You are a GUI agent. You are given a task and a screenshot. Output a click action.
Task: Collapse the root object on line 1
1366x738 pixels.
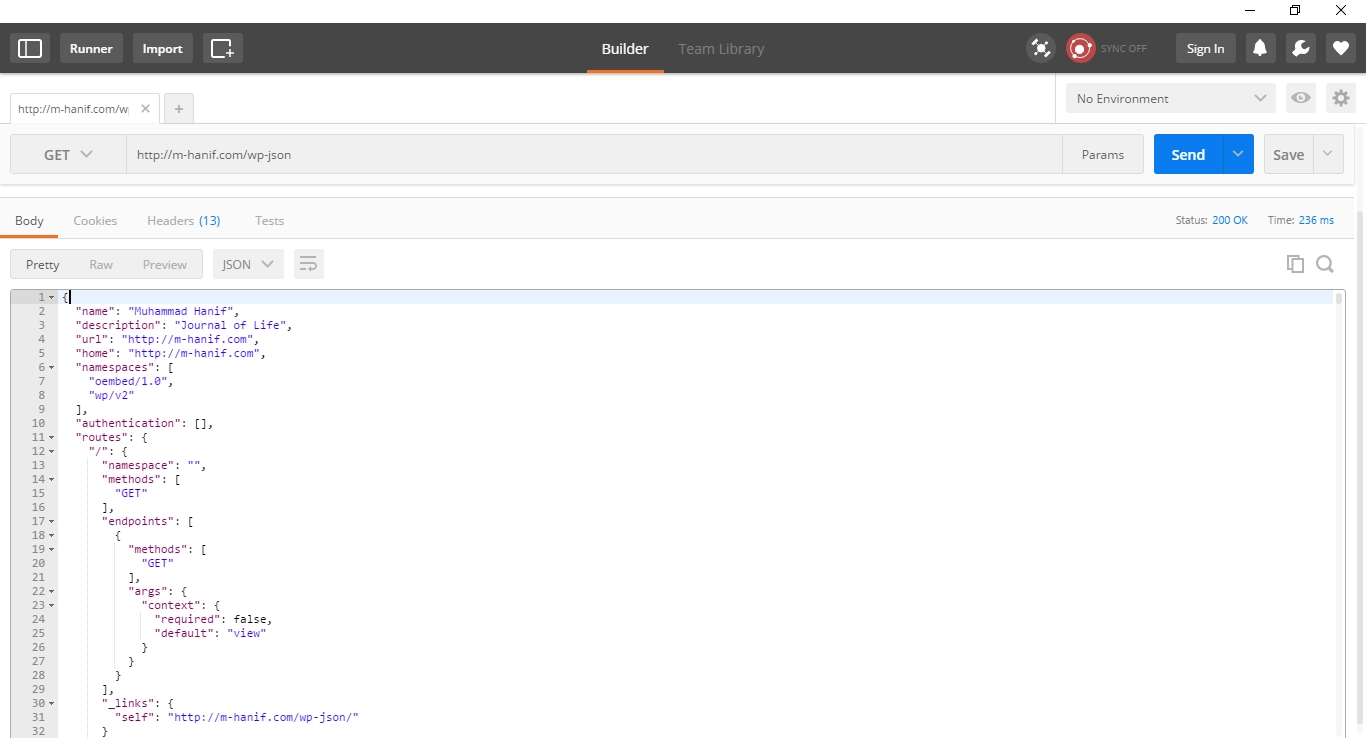pos(51,297)
